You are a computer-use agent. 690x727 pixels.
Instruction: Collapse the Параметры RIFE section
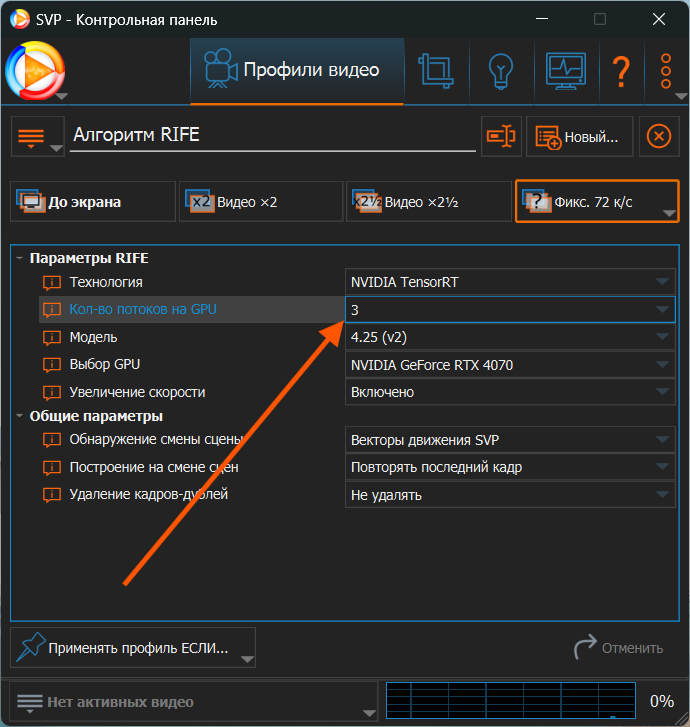[20, 258]
